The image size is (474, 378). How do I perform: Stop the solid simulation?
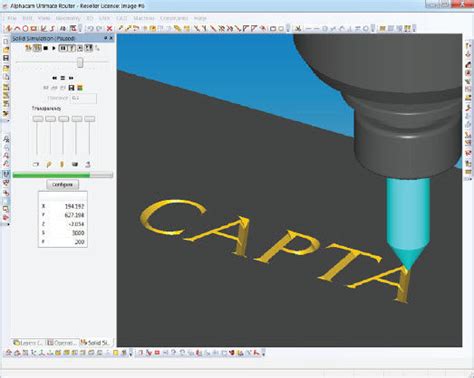(x=45, y=48)
